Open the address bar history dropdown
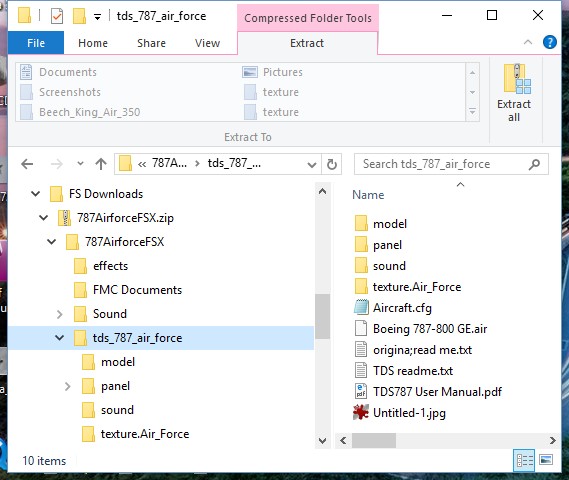This screenshot has width=569, height=480. pyautogui.click(x=312, y=165)
